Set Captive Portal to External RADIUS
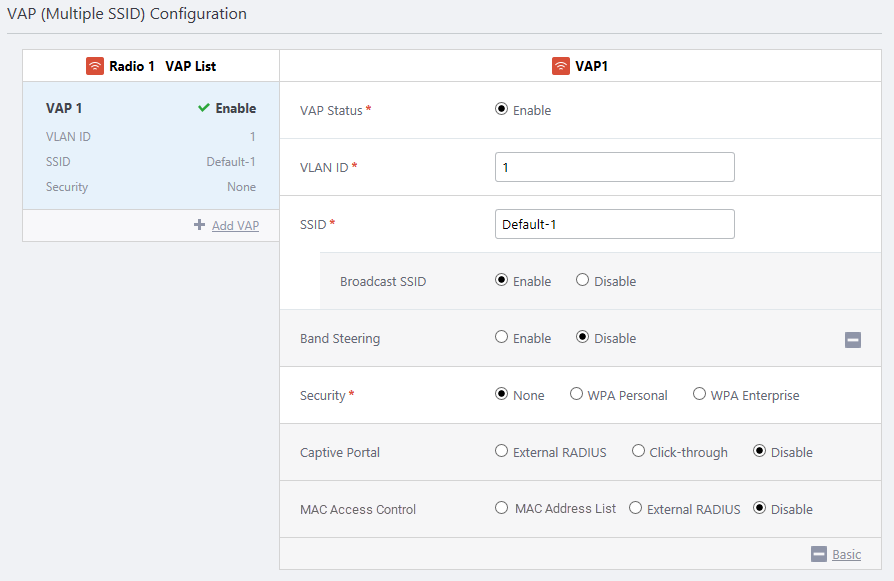Image resolution: width=894 pixels, height=581 pixels. coord(502,451)
